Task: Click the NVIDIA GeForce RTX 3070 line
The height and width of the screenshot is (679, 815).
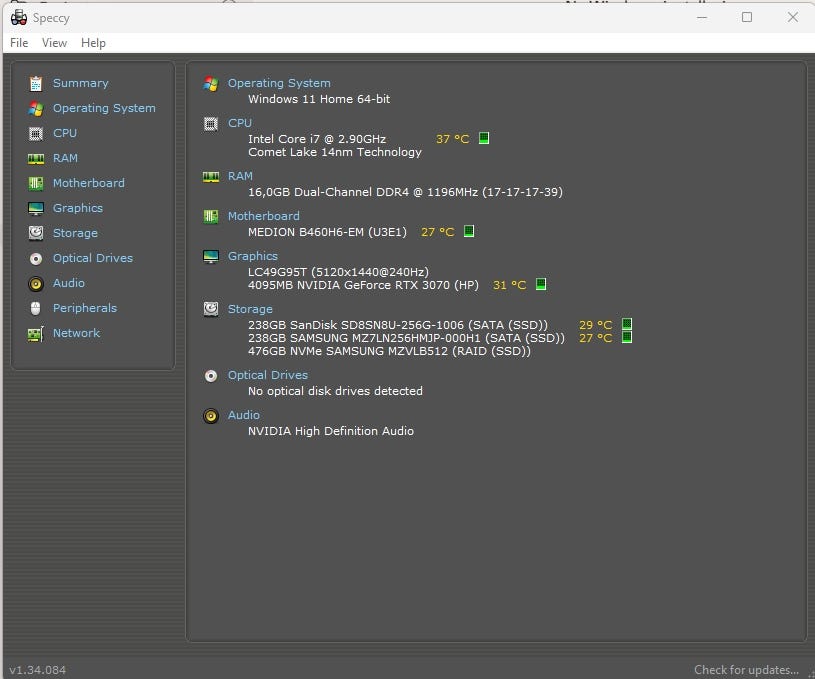Action: [363, 285]
